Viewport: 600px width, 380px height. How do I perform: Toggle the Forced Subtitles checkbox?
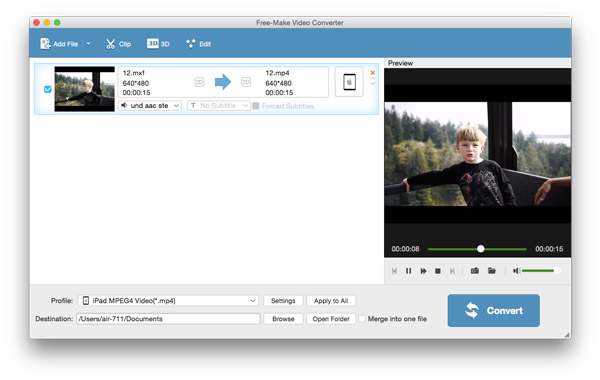(x=256, y=106)
